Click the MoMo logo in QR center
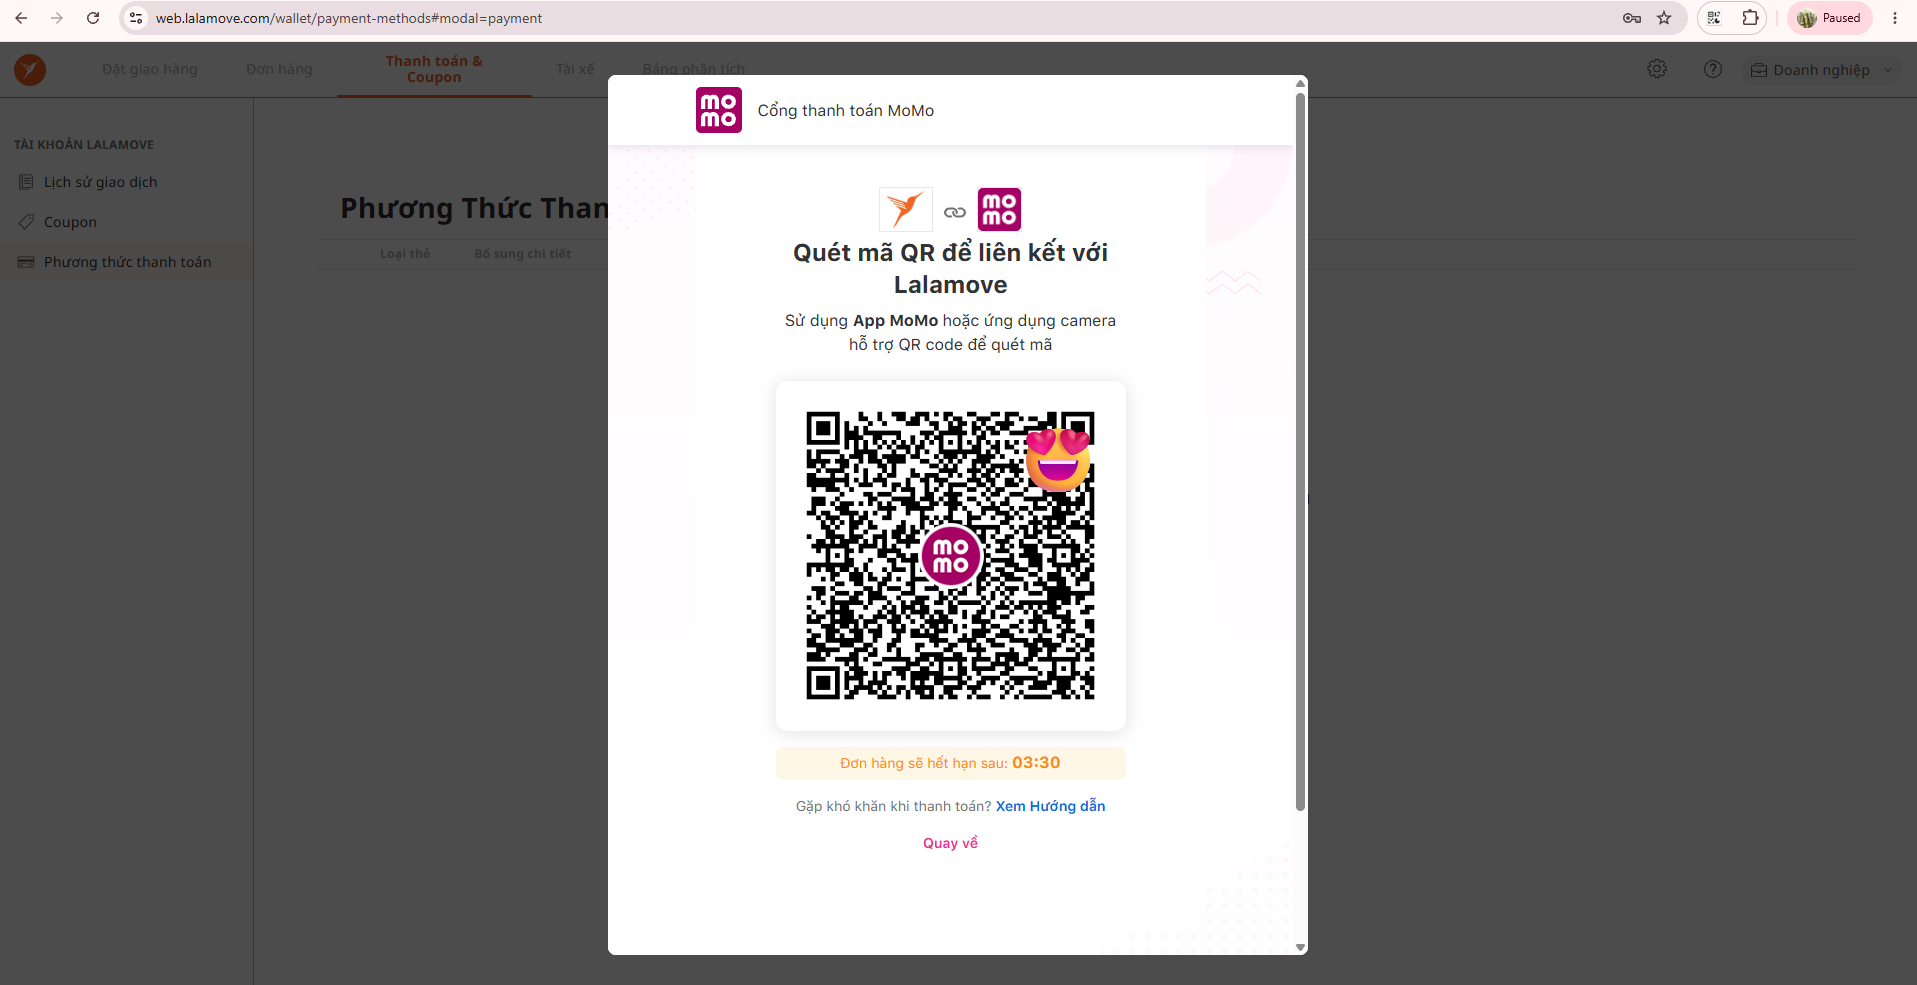The width and height of the screenshot is (1917, 985). click(x=950, y=556)
